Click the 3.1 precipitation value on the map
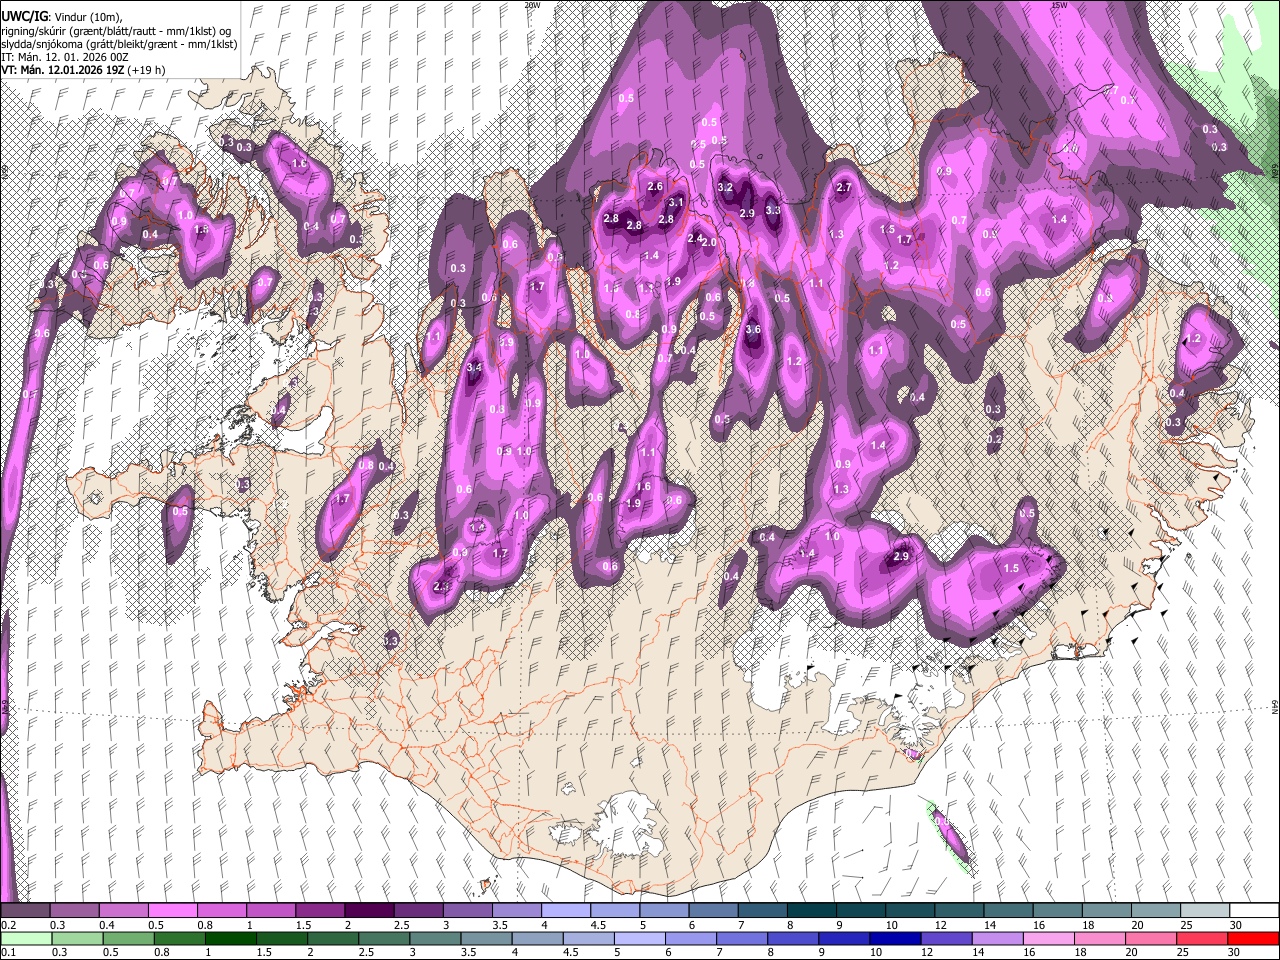 pos(676,203)
